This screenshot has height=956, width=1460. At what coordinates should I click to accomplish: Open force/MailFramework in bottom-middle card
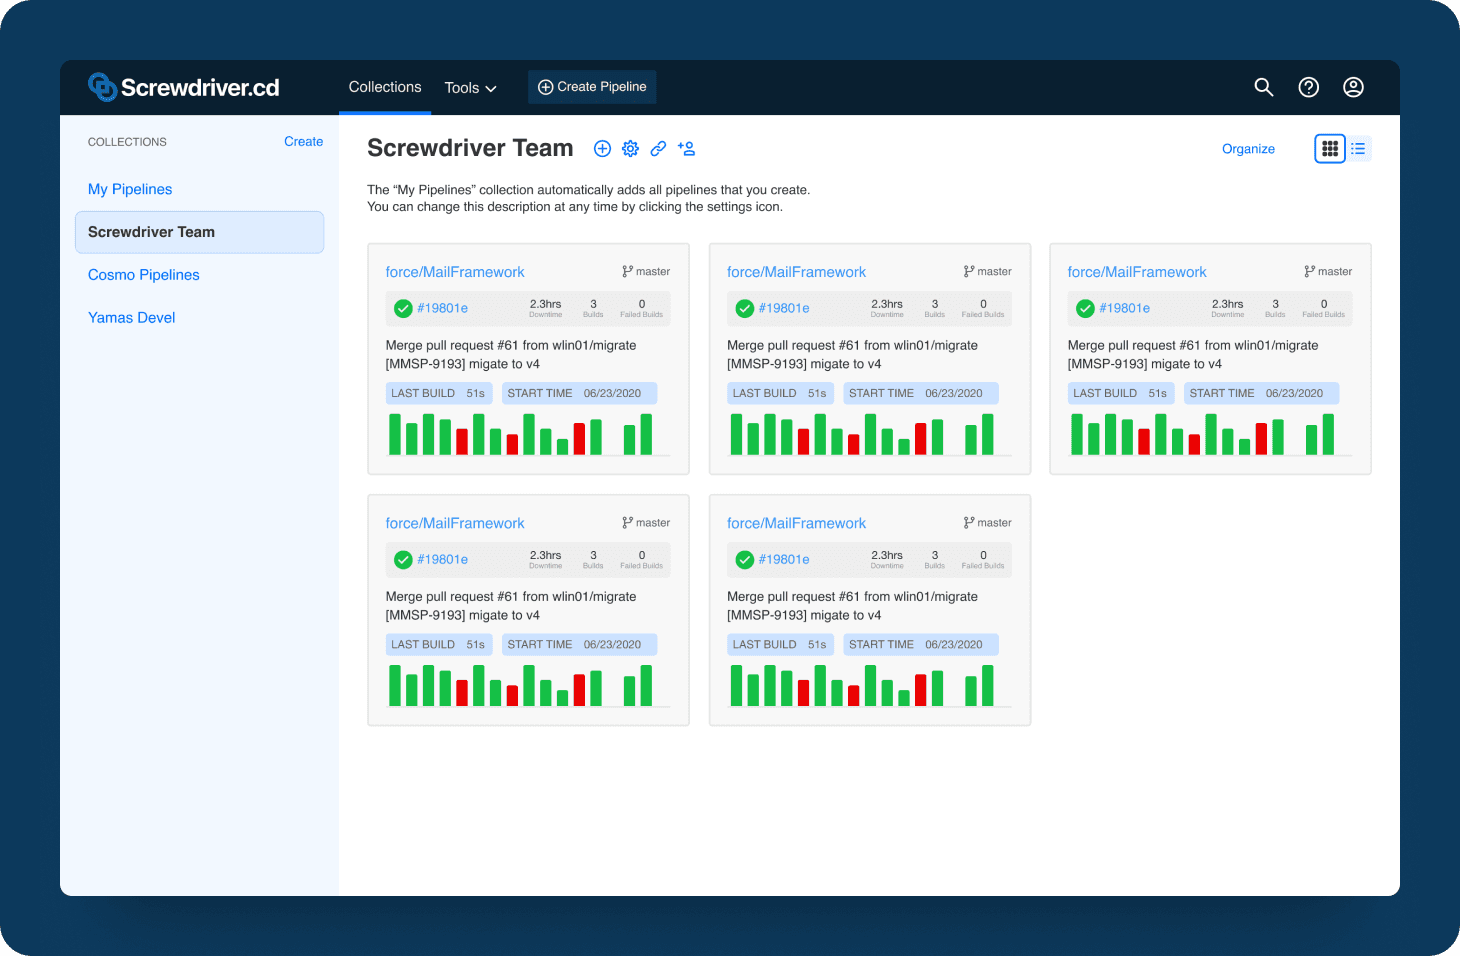pyautogui.click(x=796, y=523)
